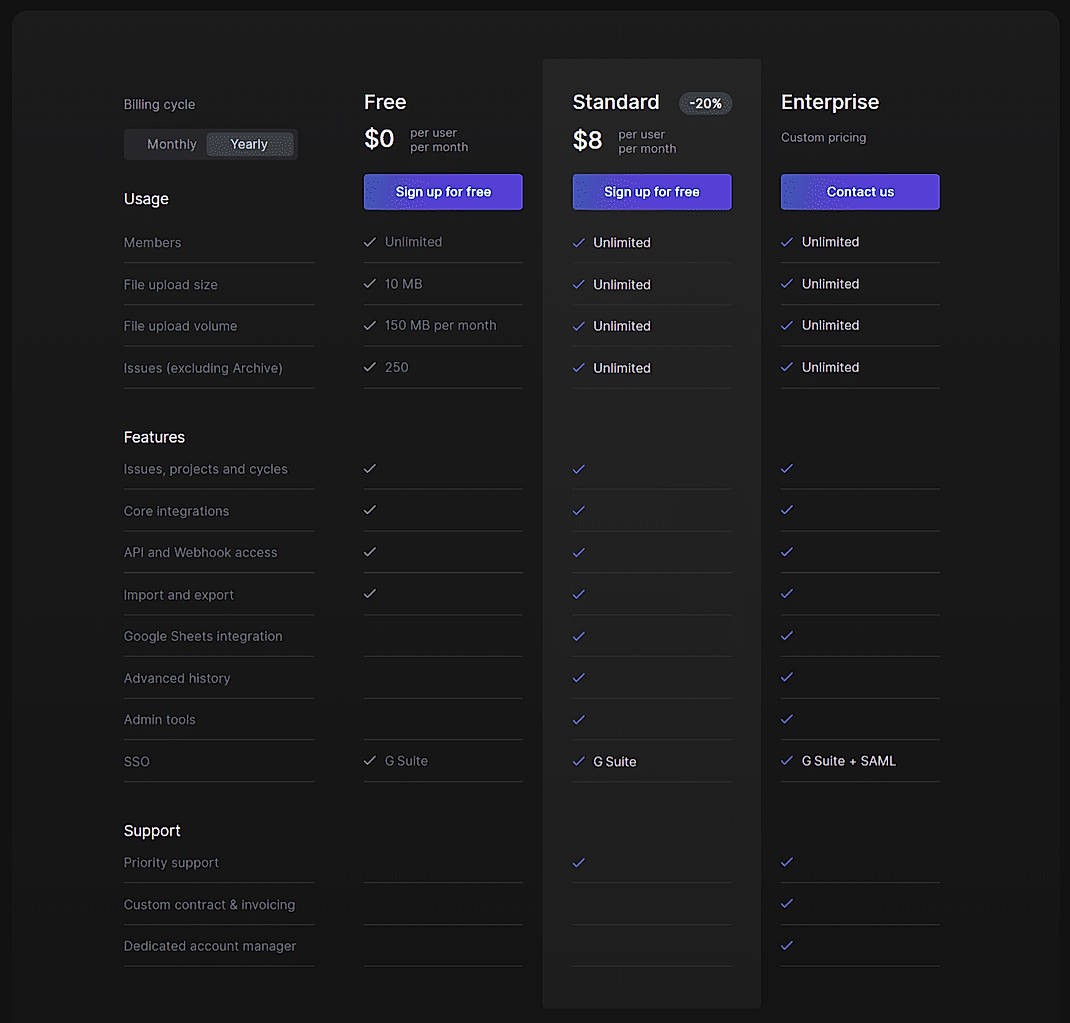Click Contact us for Enterprise pricing
This screenshot has width=1070, height=1023.
(859, 191)
